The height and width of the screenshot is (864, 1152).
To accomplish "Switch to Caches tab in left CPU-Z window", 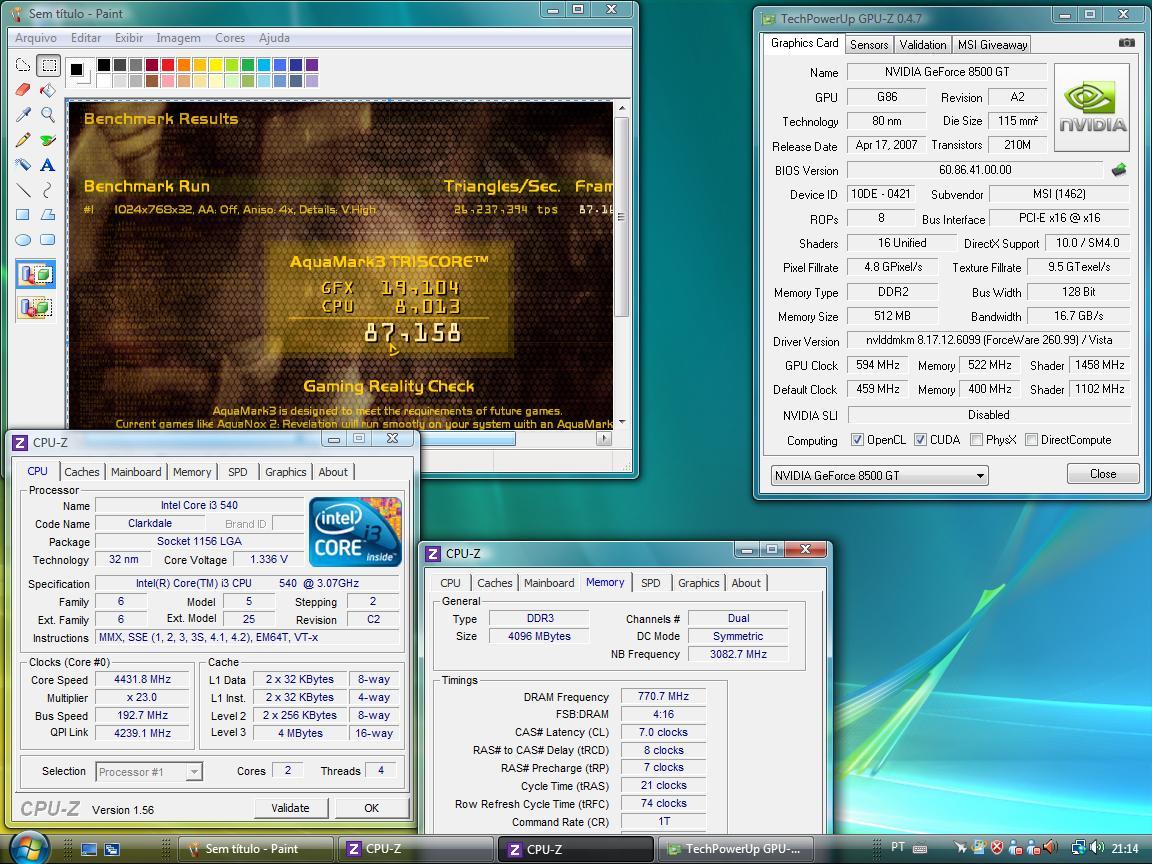I will (x=82, y=472).
